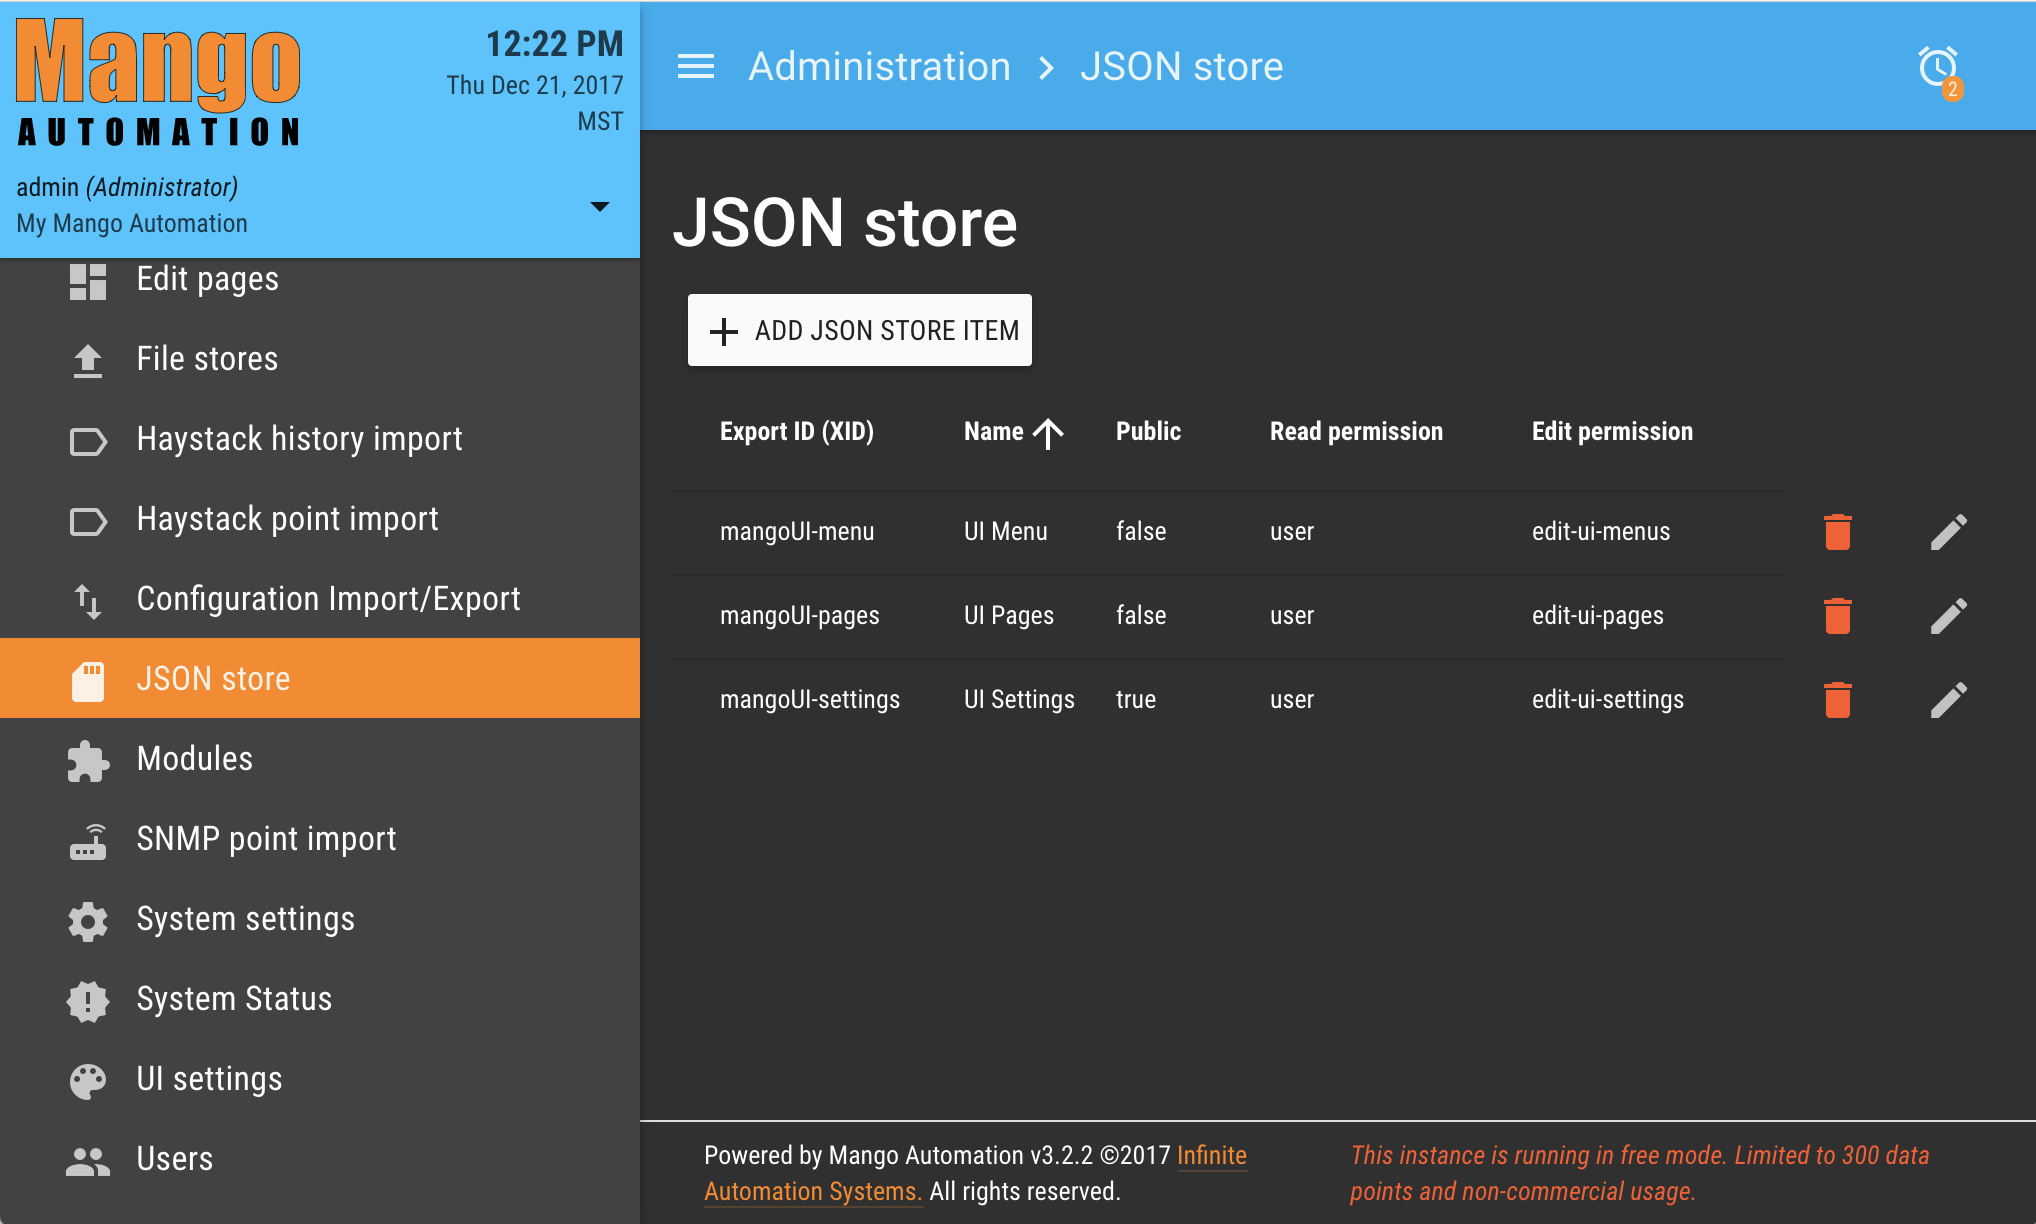Click Administration breadcrumb
This screenshot has width=2036, height=1224.
tap(880, 67)
